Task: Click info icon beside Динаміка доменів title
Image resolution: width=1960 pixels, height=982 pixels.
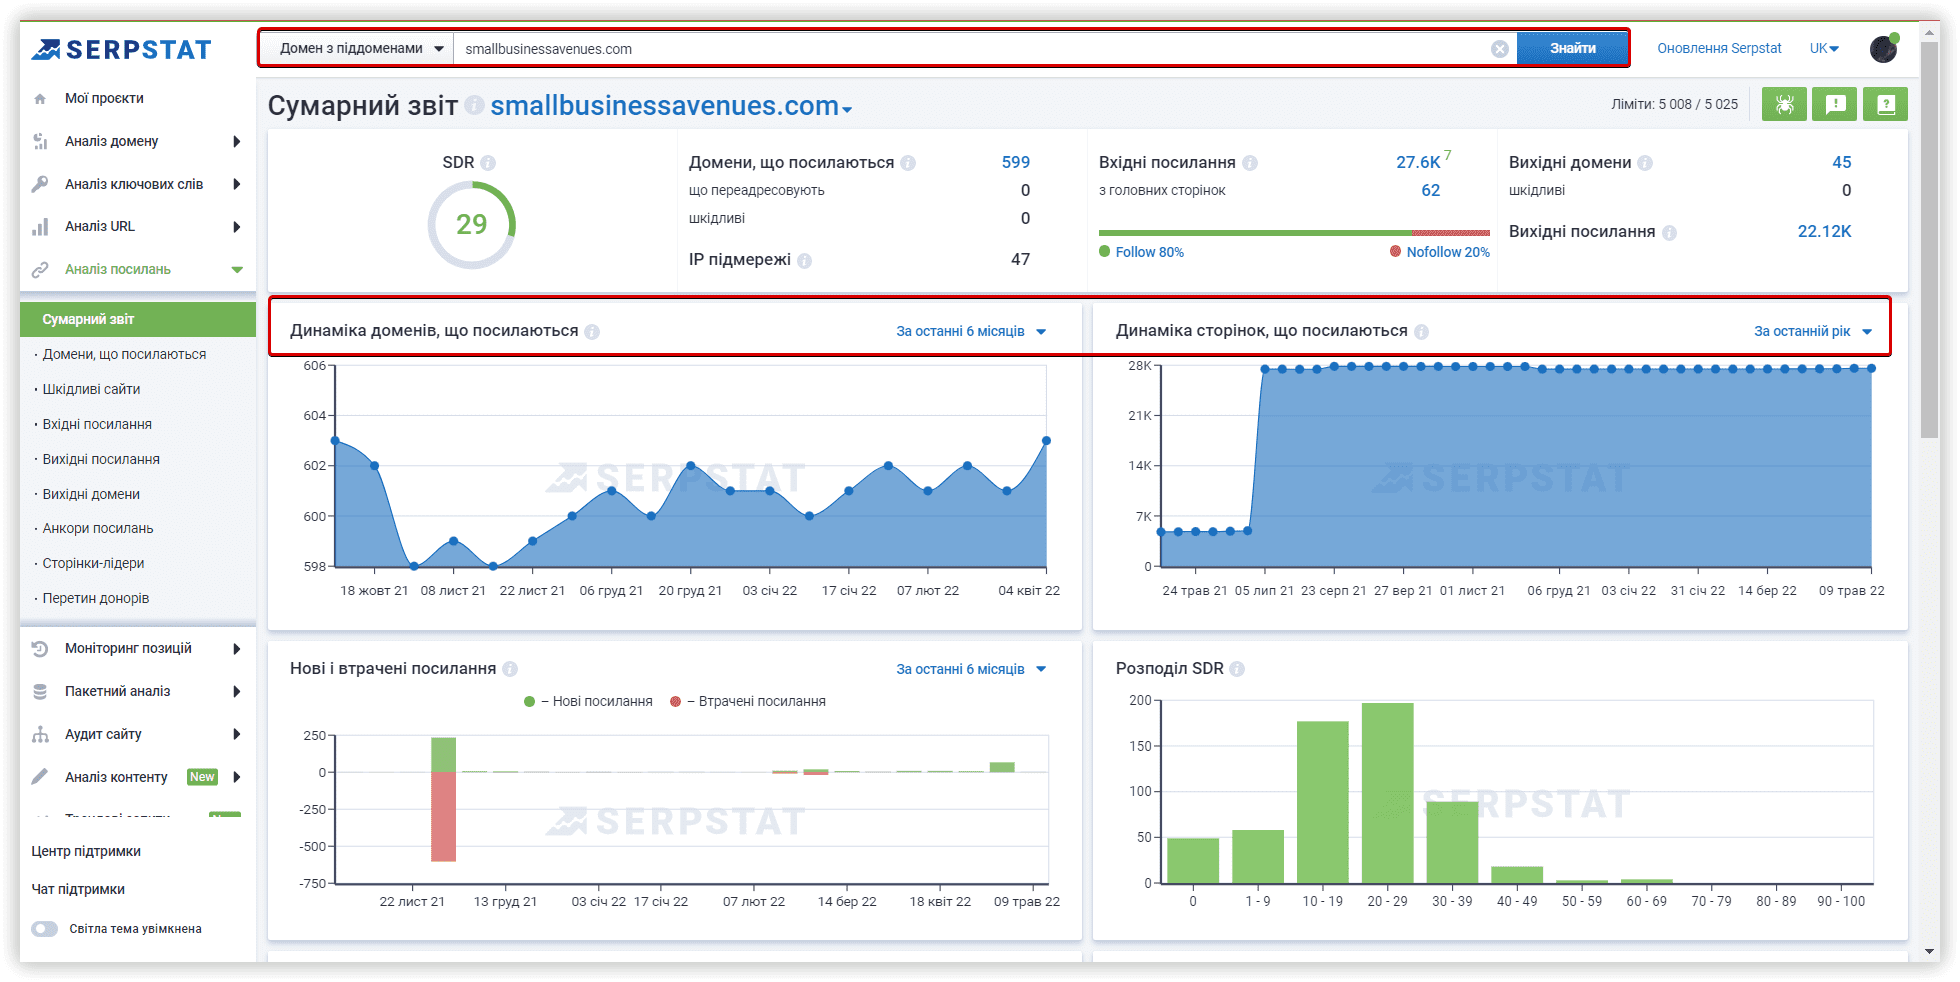Action: click(592, 332)
